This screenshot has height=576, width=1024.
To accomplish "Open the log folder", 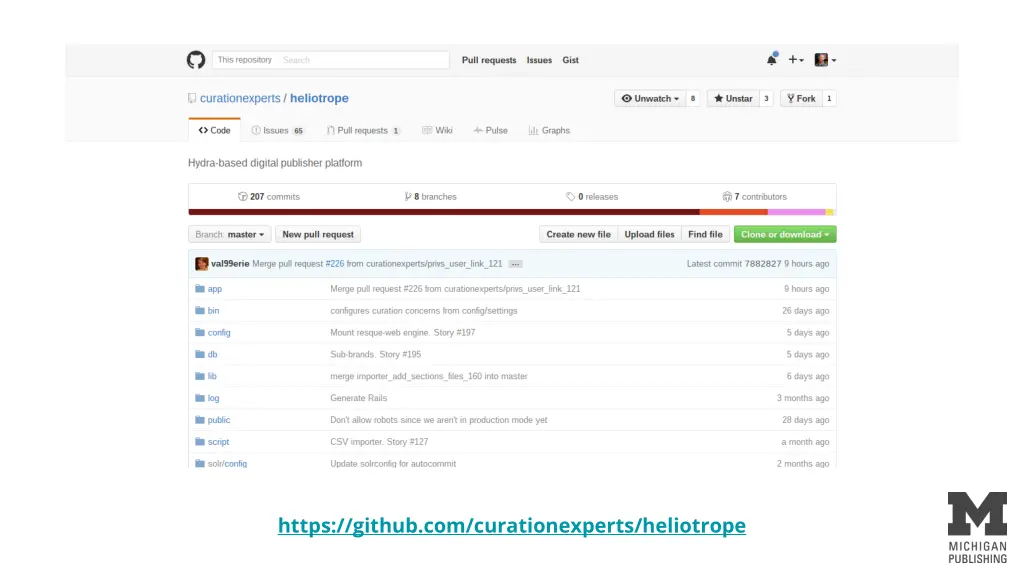I will coord(214,398).
